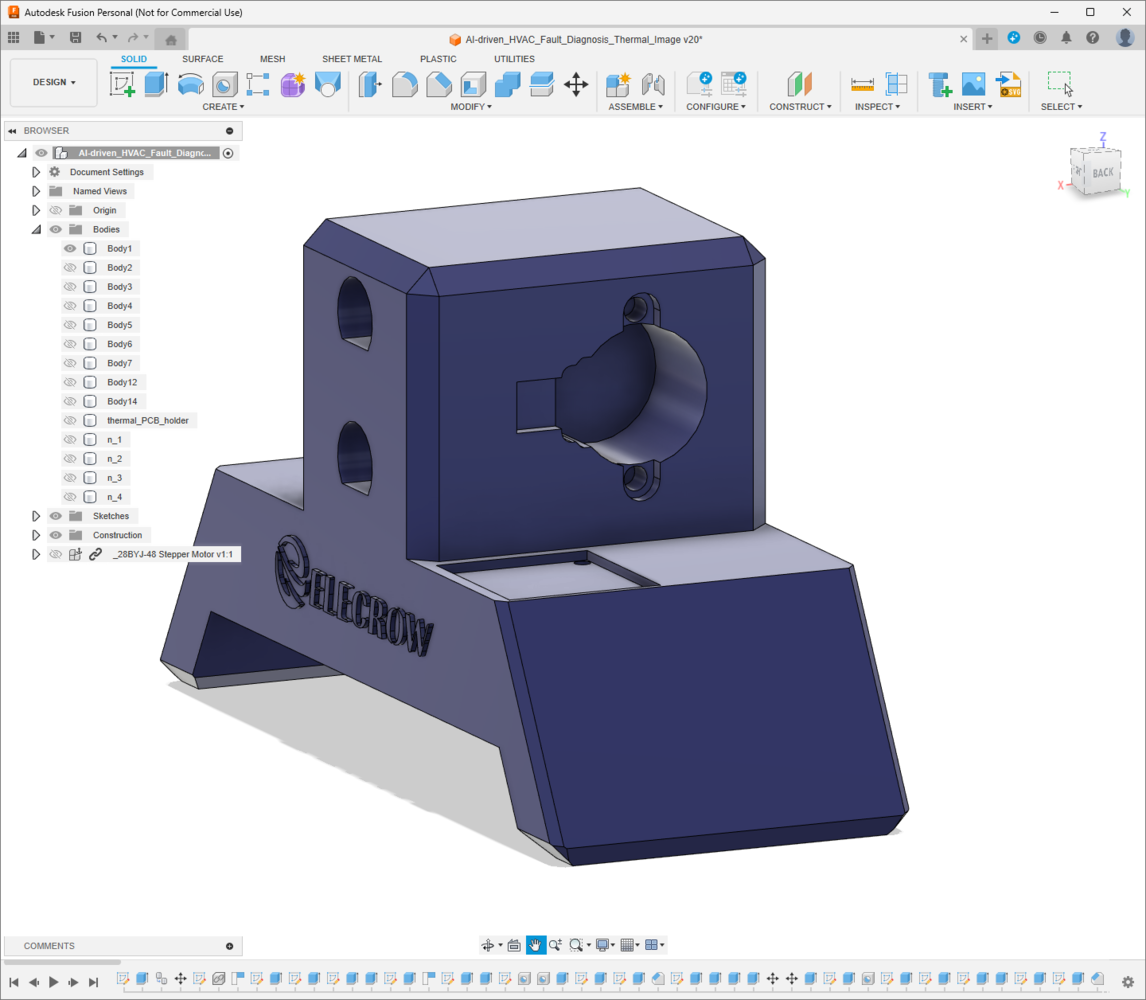Open the MODIFY menu

pos(471,107)
